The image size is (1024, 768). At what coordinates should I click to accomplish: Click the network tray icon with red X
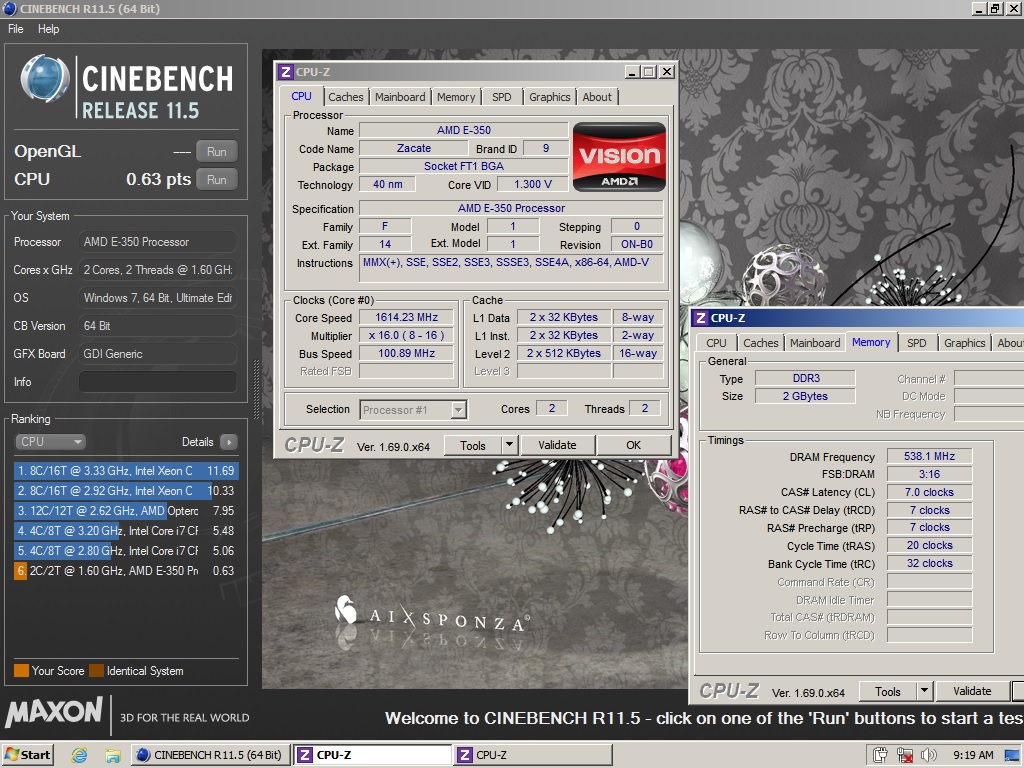(x=904, y=756)
